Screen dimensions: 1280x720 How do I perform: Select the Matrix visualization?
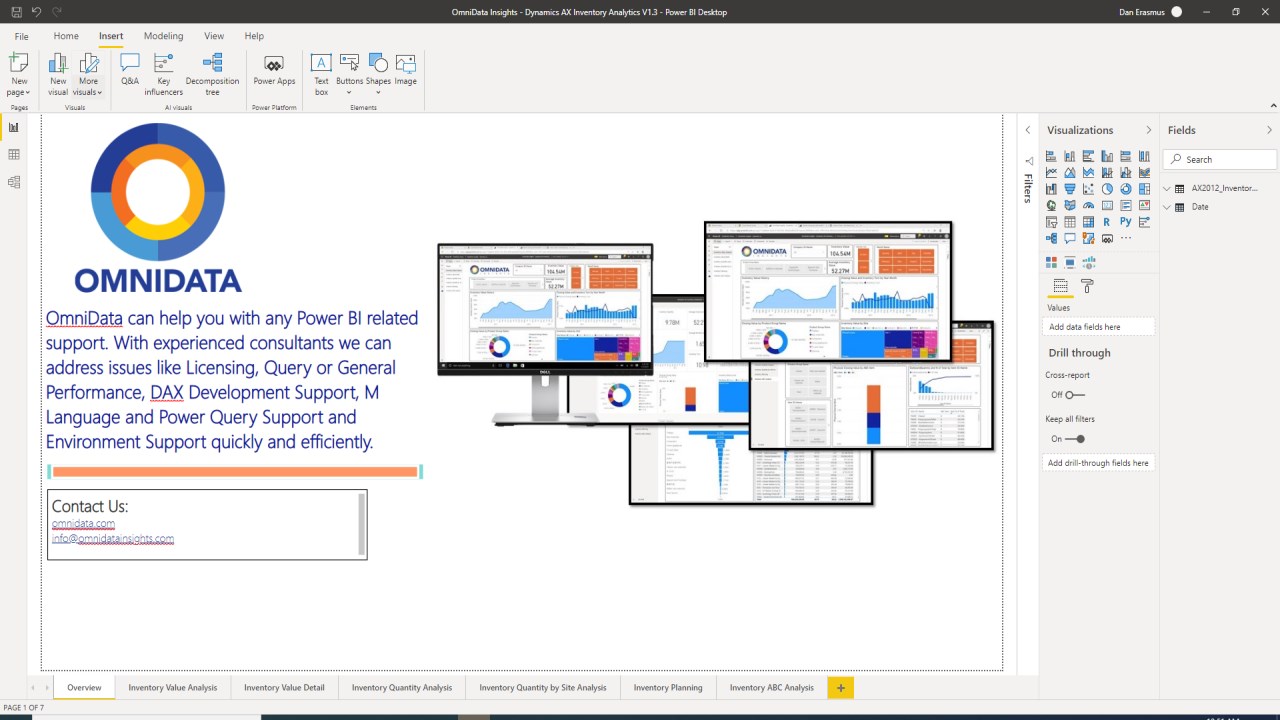coord(1088,222)
